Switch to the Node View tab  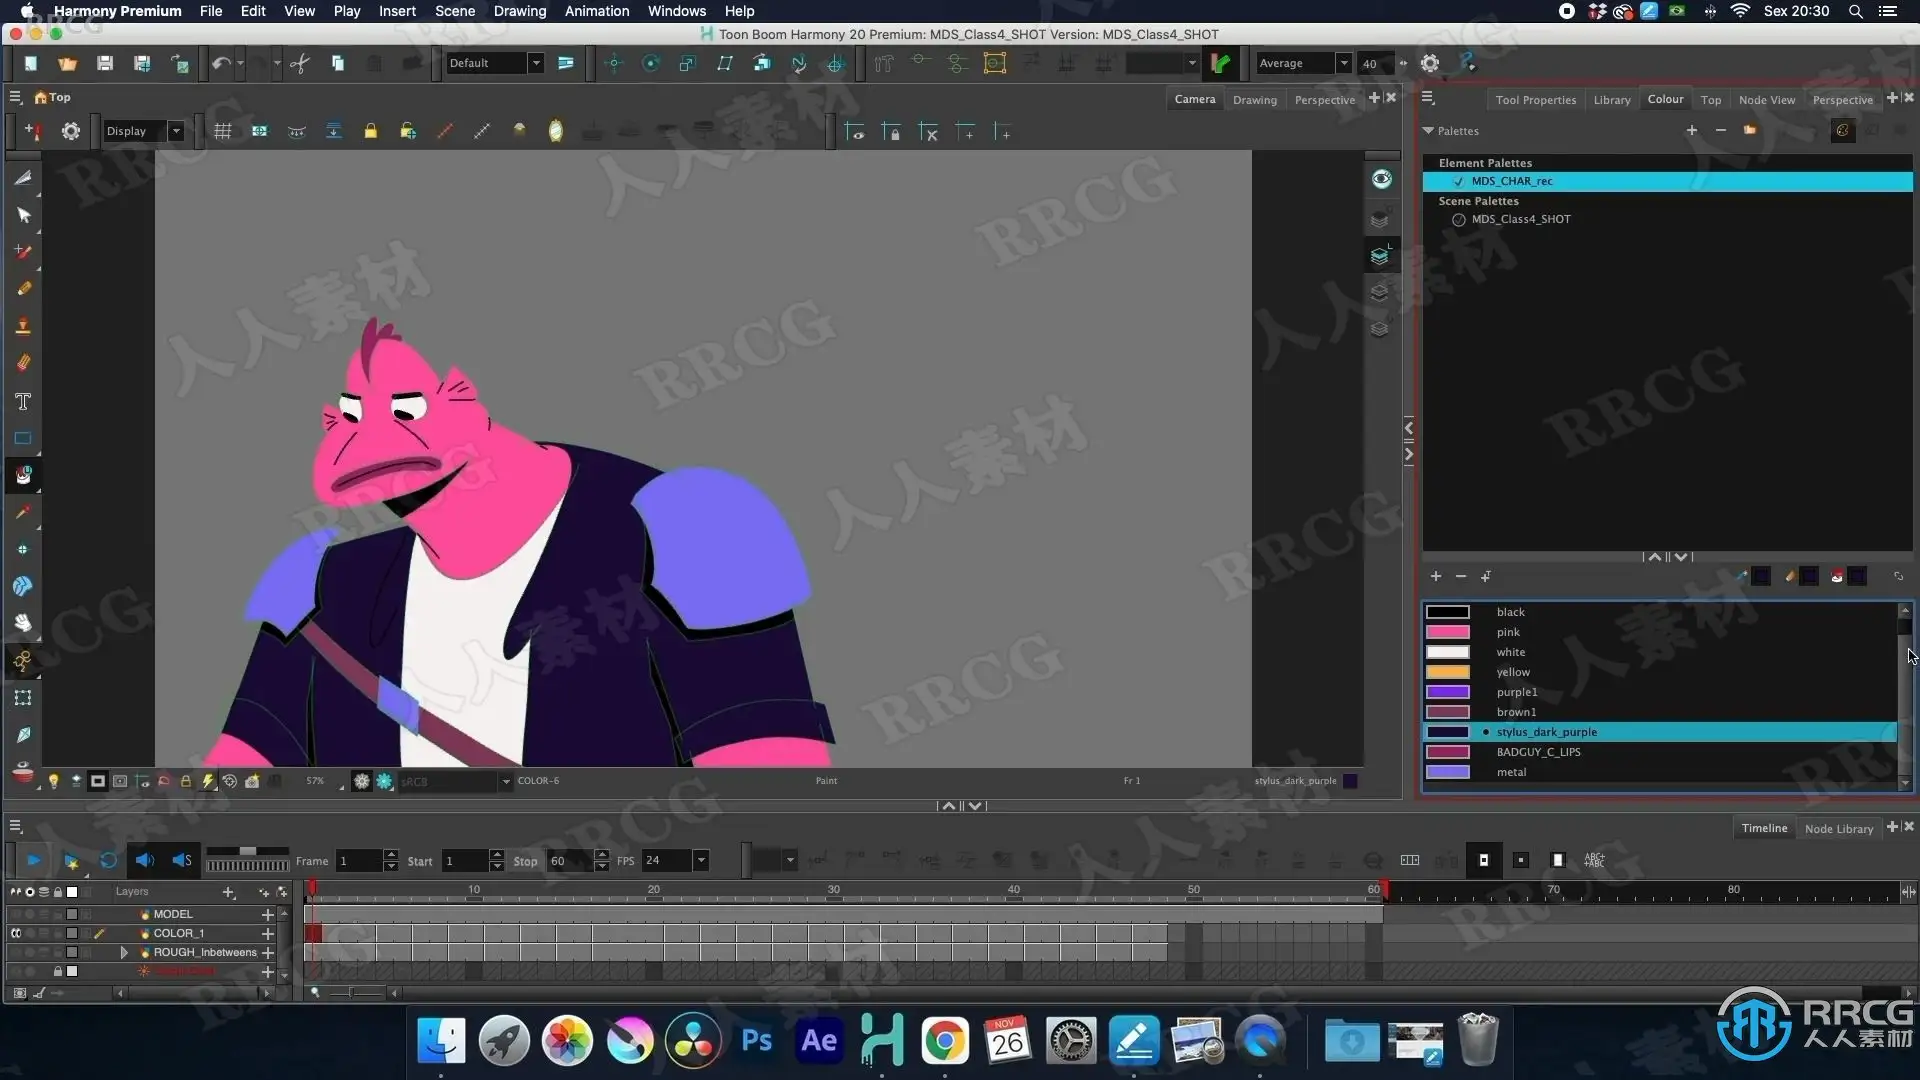[1766, 99]
